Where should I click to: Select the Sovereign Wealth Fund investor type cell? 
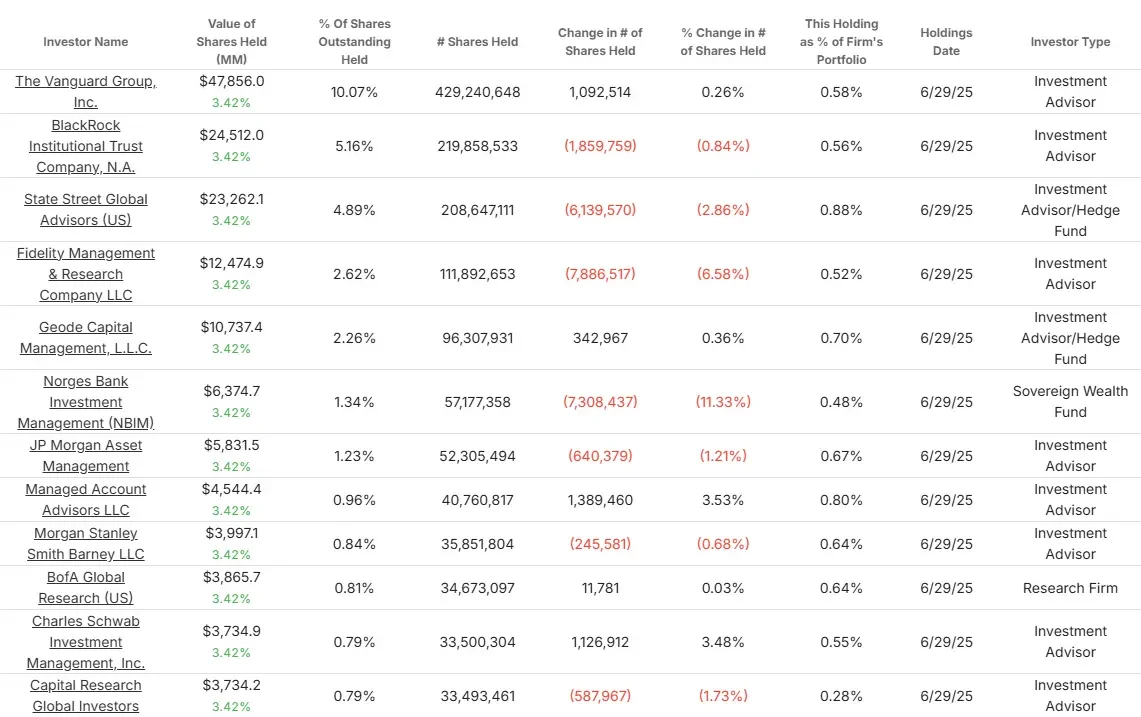[1070, 402]
